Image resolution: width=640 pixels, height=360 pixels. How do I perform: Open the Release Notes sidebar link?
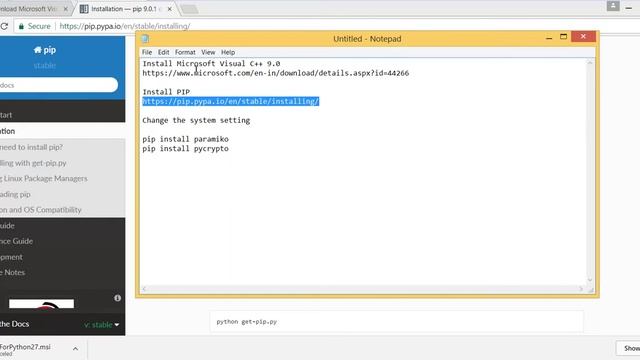click(x=13, y=272)
